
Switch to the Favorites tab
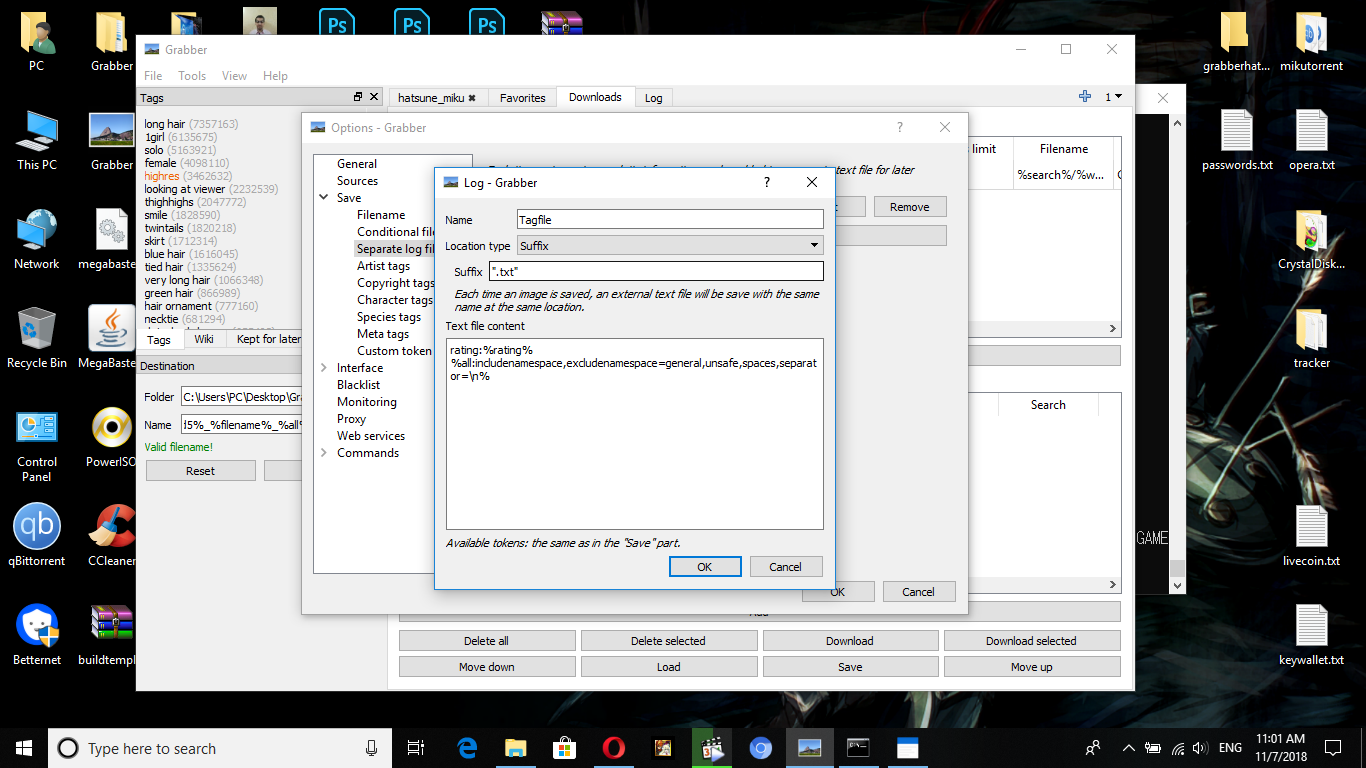[523, 98]
